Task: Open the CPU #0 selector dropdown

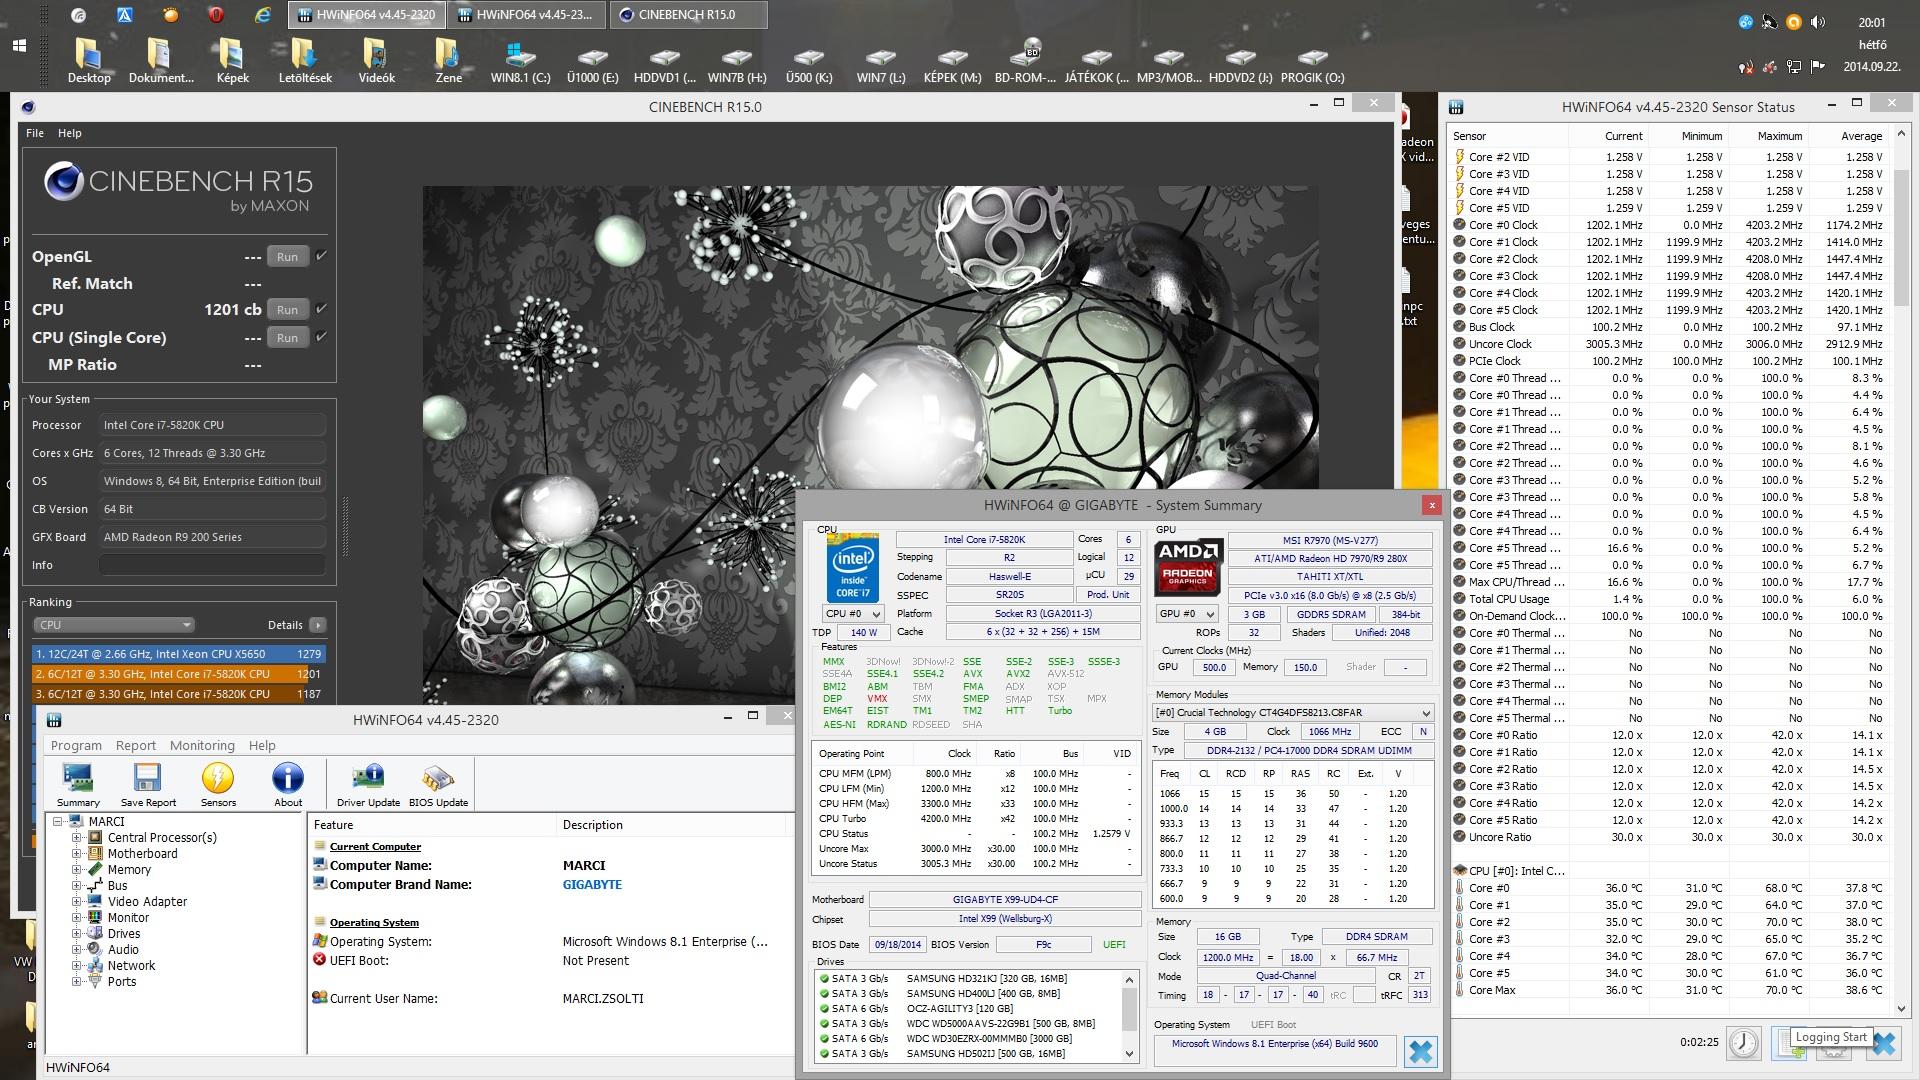Action: tap(852, 614)
